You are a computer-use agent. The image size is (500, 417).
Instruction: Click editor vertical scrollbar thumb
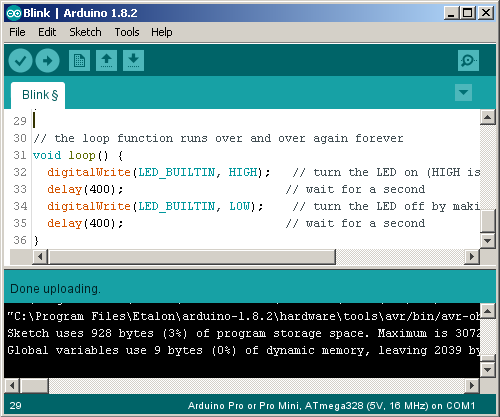[488, 220]
